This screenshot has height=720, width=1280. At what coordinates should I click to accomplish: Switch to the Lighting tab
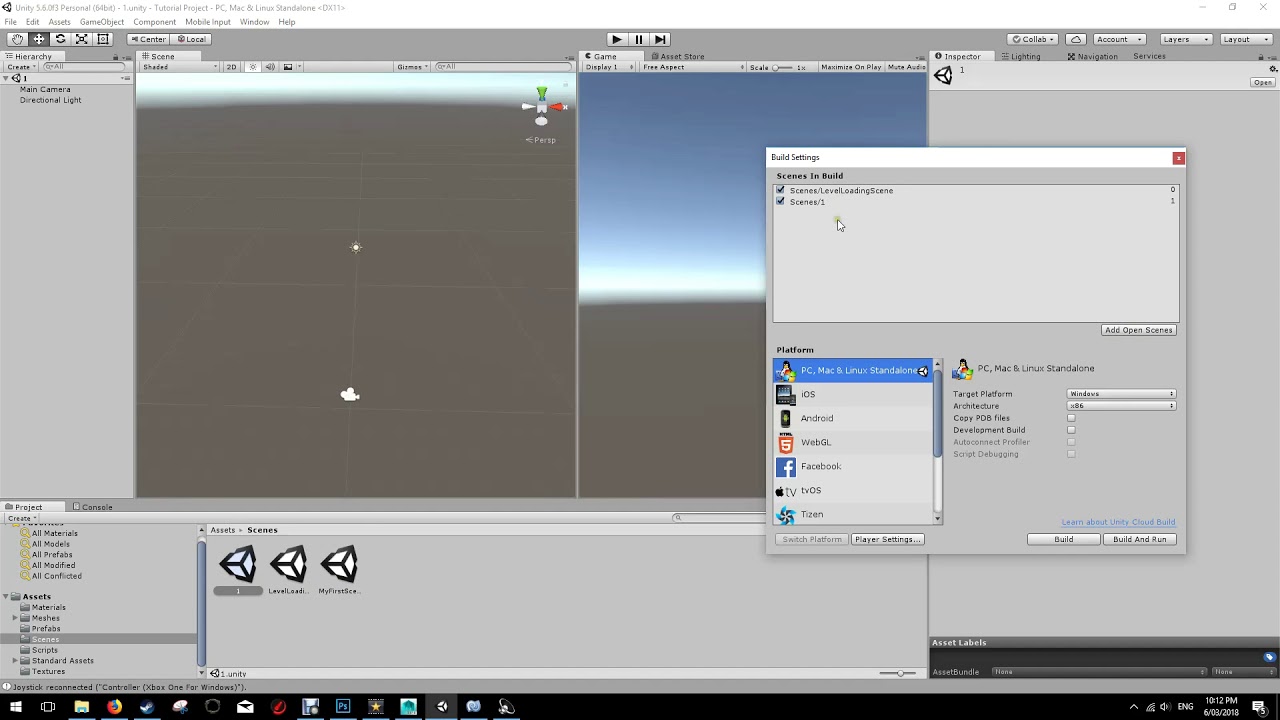1025,56
